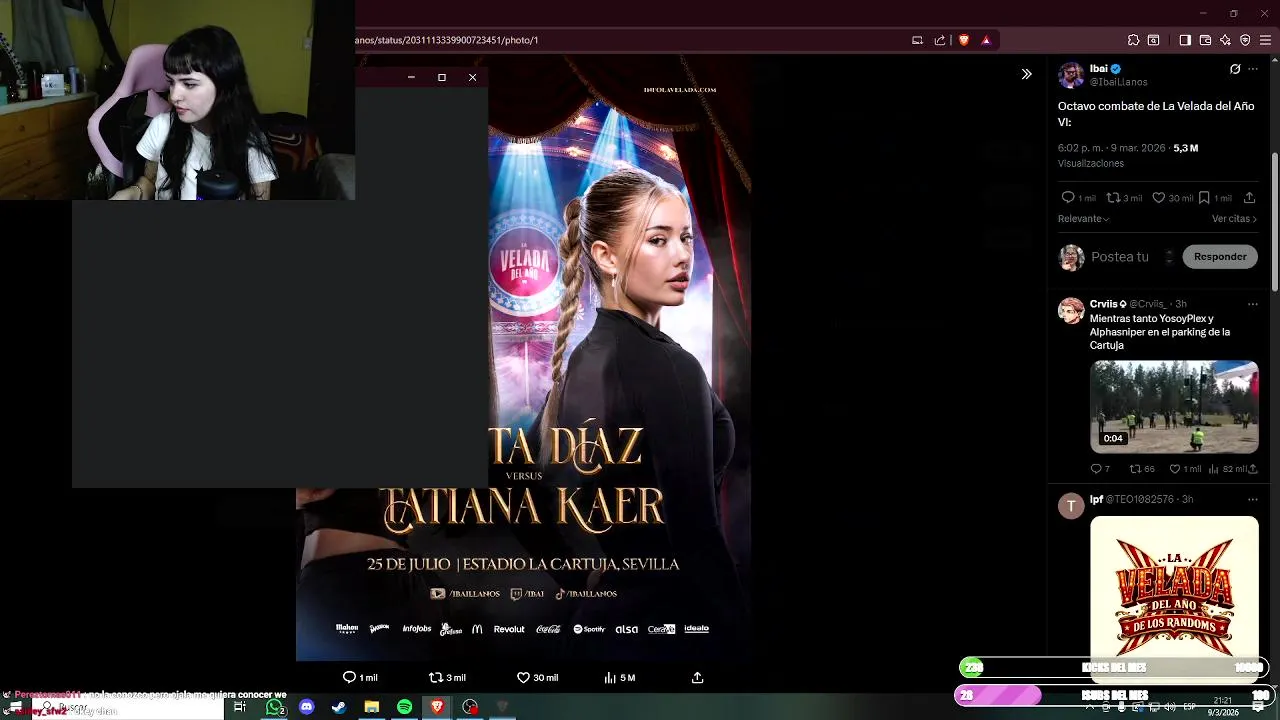
Task: Open Discord from the taskbar
Action: point(307,707)
